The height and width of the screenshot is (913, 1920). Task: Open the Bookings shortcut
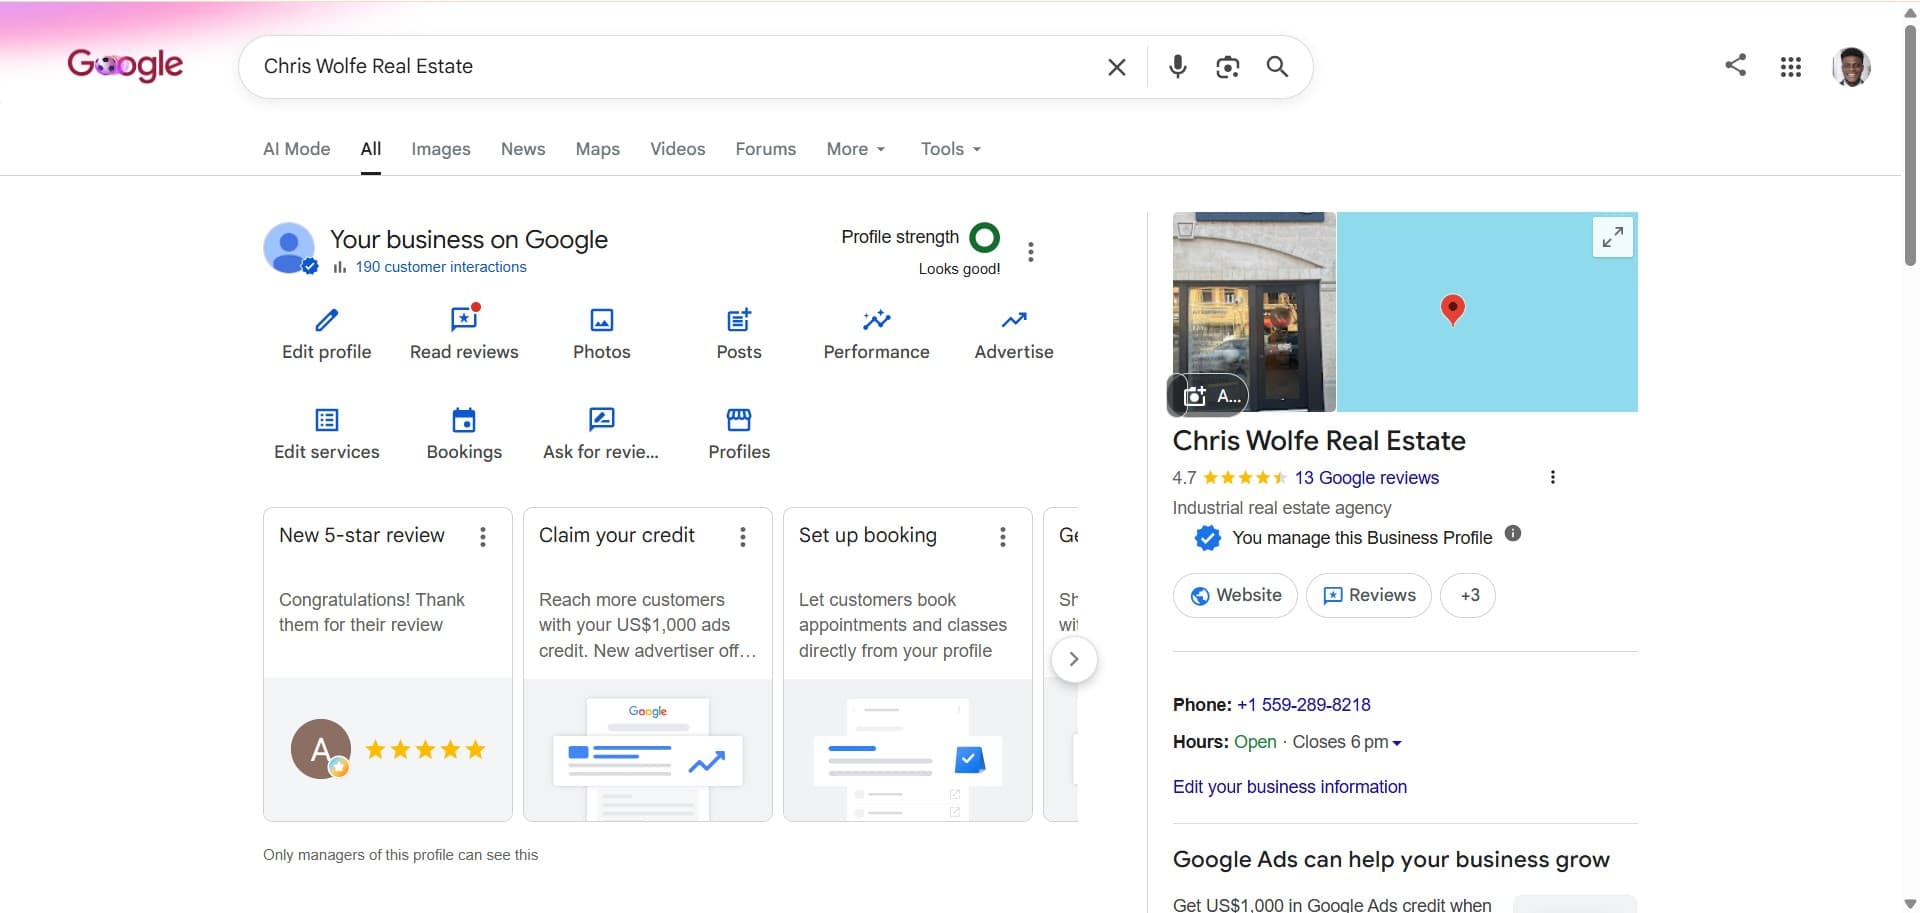pyautogui.click(x=464, y=434)
